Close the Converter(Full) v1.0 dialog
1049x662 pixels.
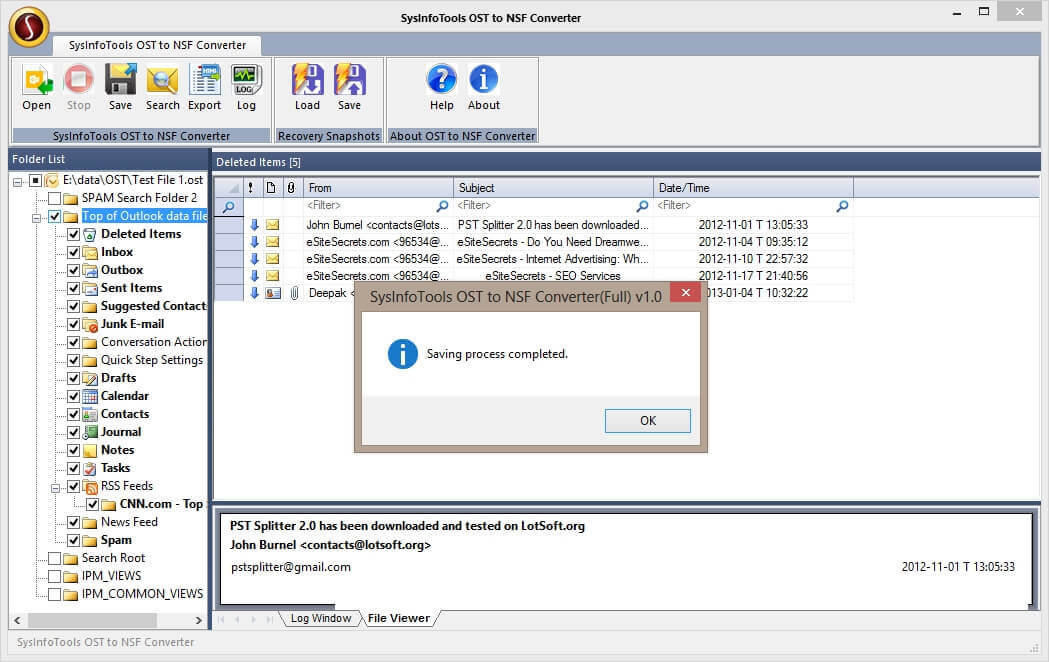(x=685, y=292)
